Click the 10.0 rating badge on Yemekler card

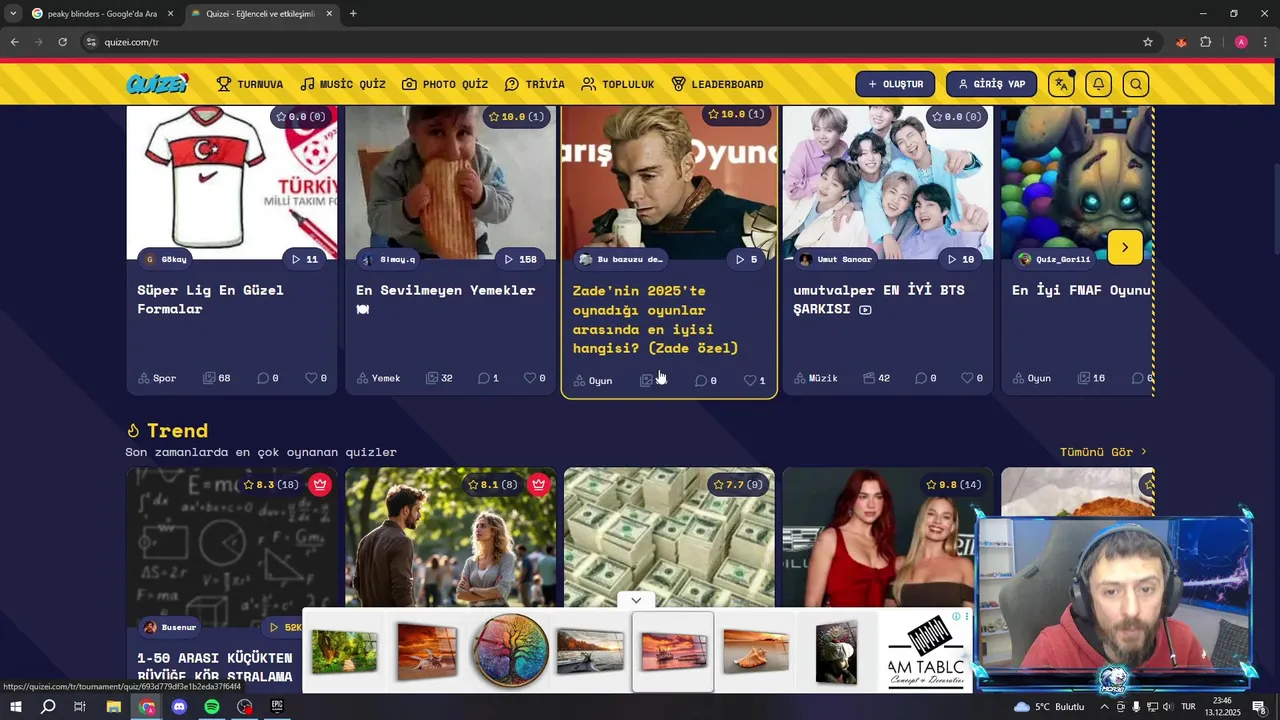click(x=516, y=117)
